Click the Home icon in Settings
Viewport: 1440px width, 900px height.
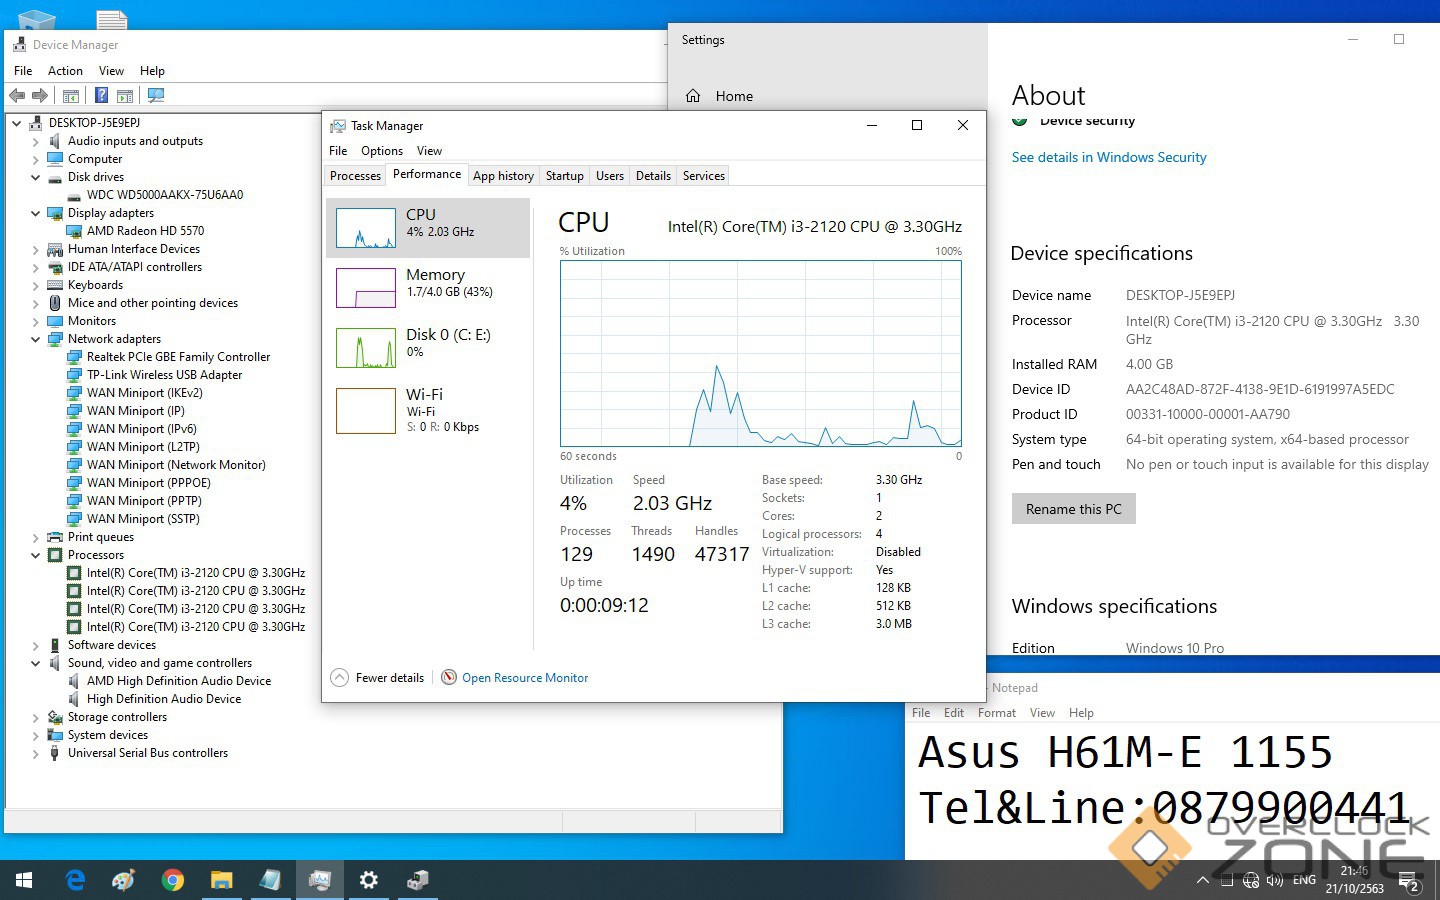[693, 96]
